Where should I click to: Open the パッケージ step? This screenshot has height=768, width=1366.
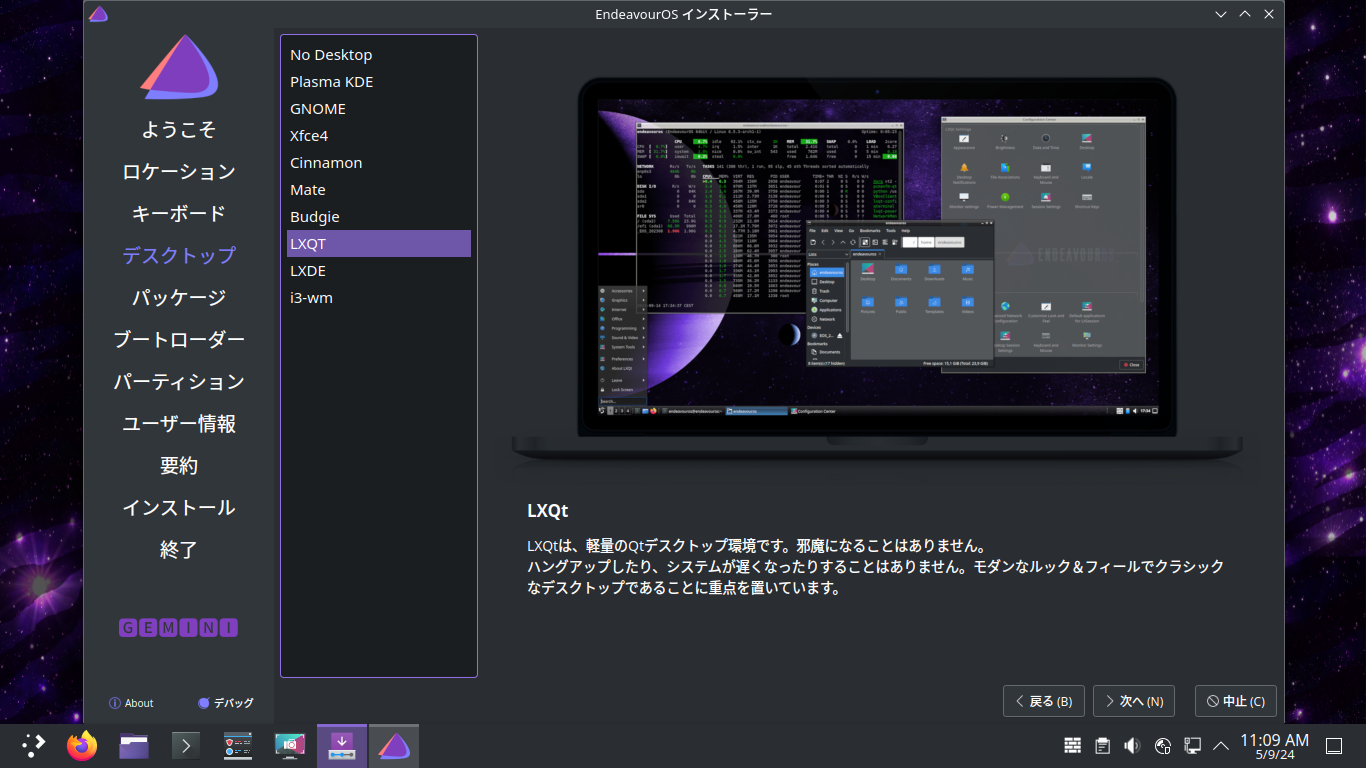(179, 298)
